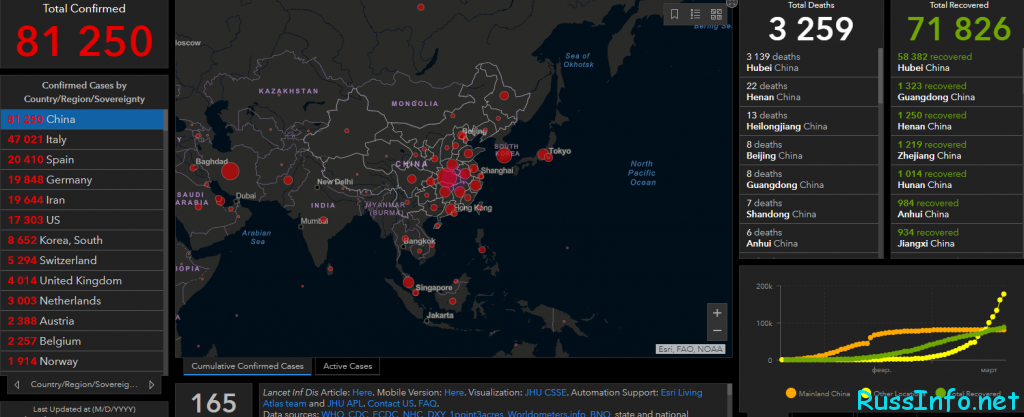
Task: Click the red bubble over South Korea
Action: [x=504, y=155]
